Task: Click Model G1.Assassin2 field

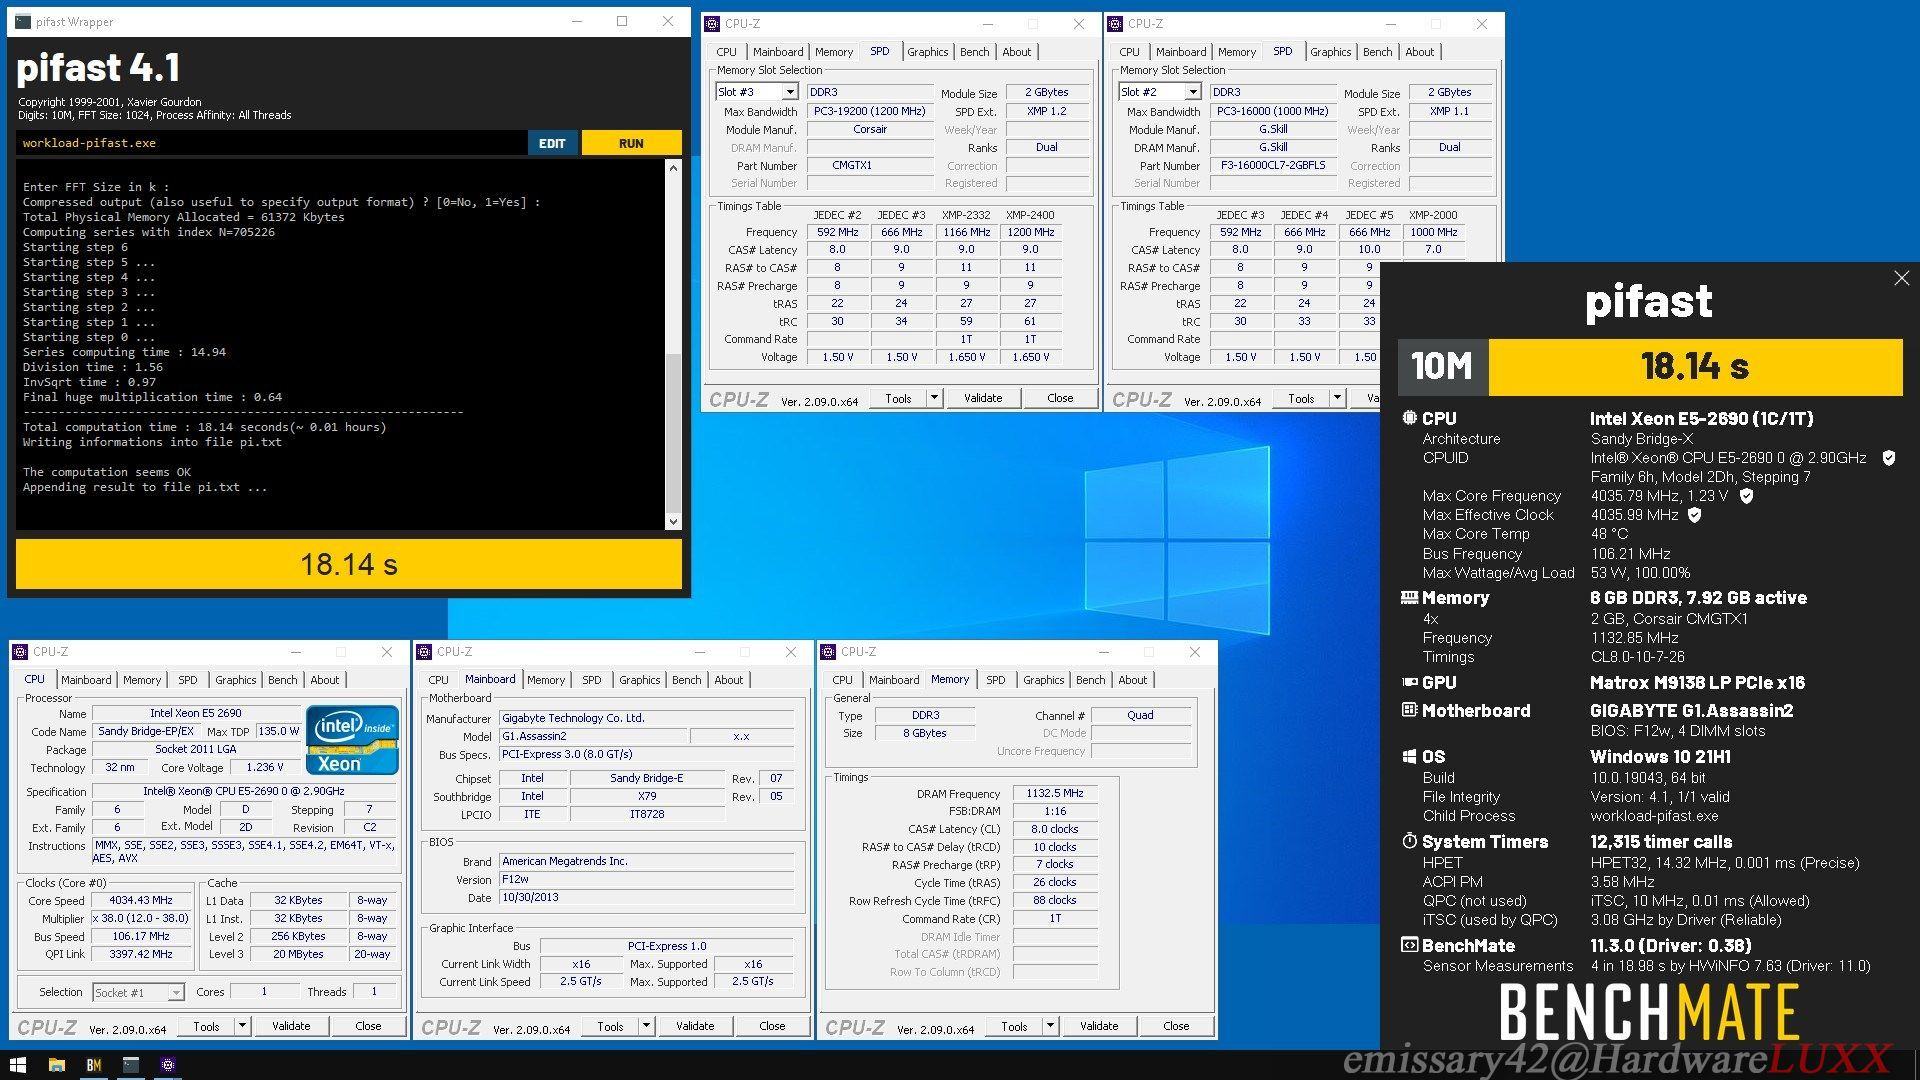Action: (593, 736)
